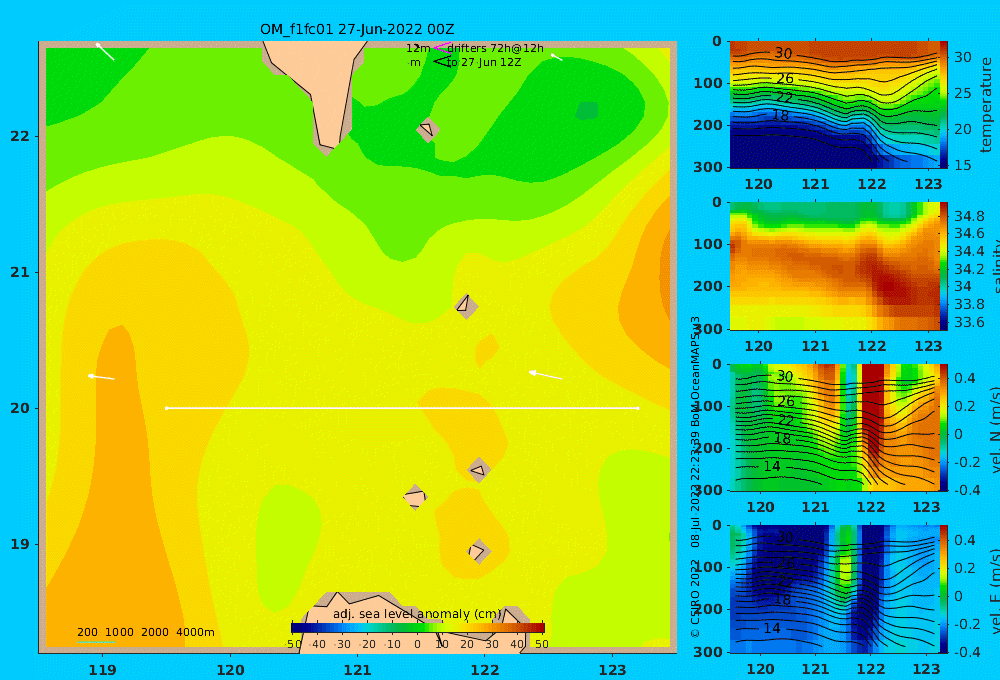This screenshot has height=680, width=1000.
Task: Click the '34.8' tick on salinity colorbar
Action: tap(969, 216)
